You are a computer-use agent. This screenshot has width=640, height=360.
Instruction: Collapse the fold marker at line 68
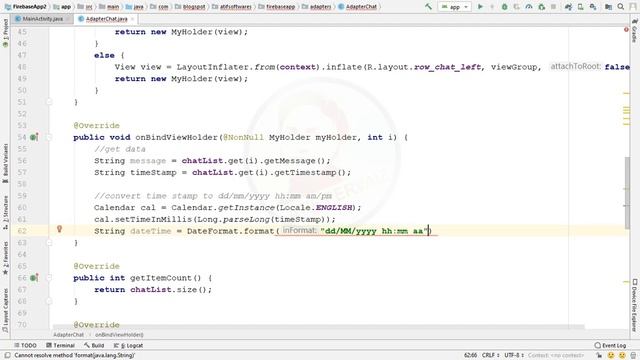pyautogui.click(x=49, y=301)
